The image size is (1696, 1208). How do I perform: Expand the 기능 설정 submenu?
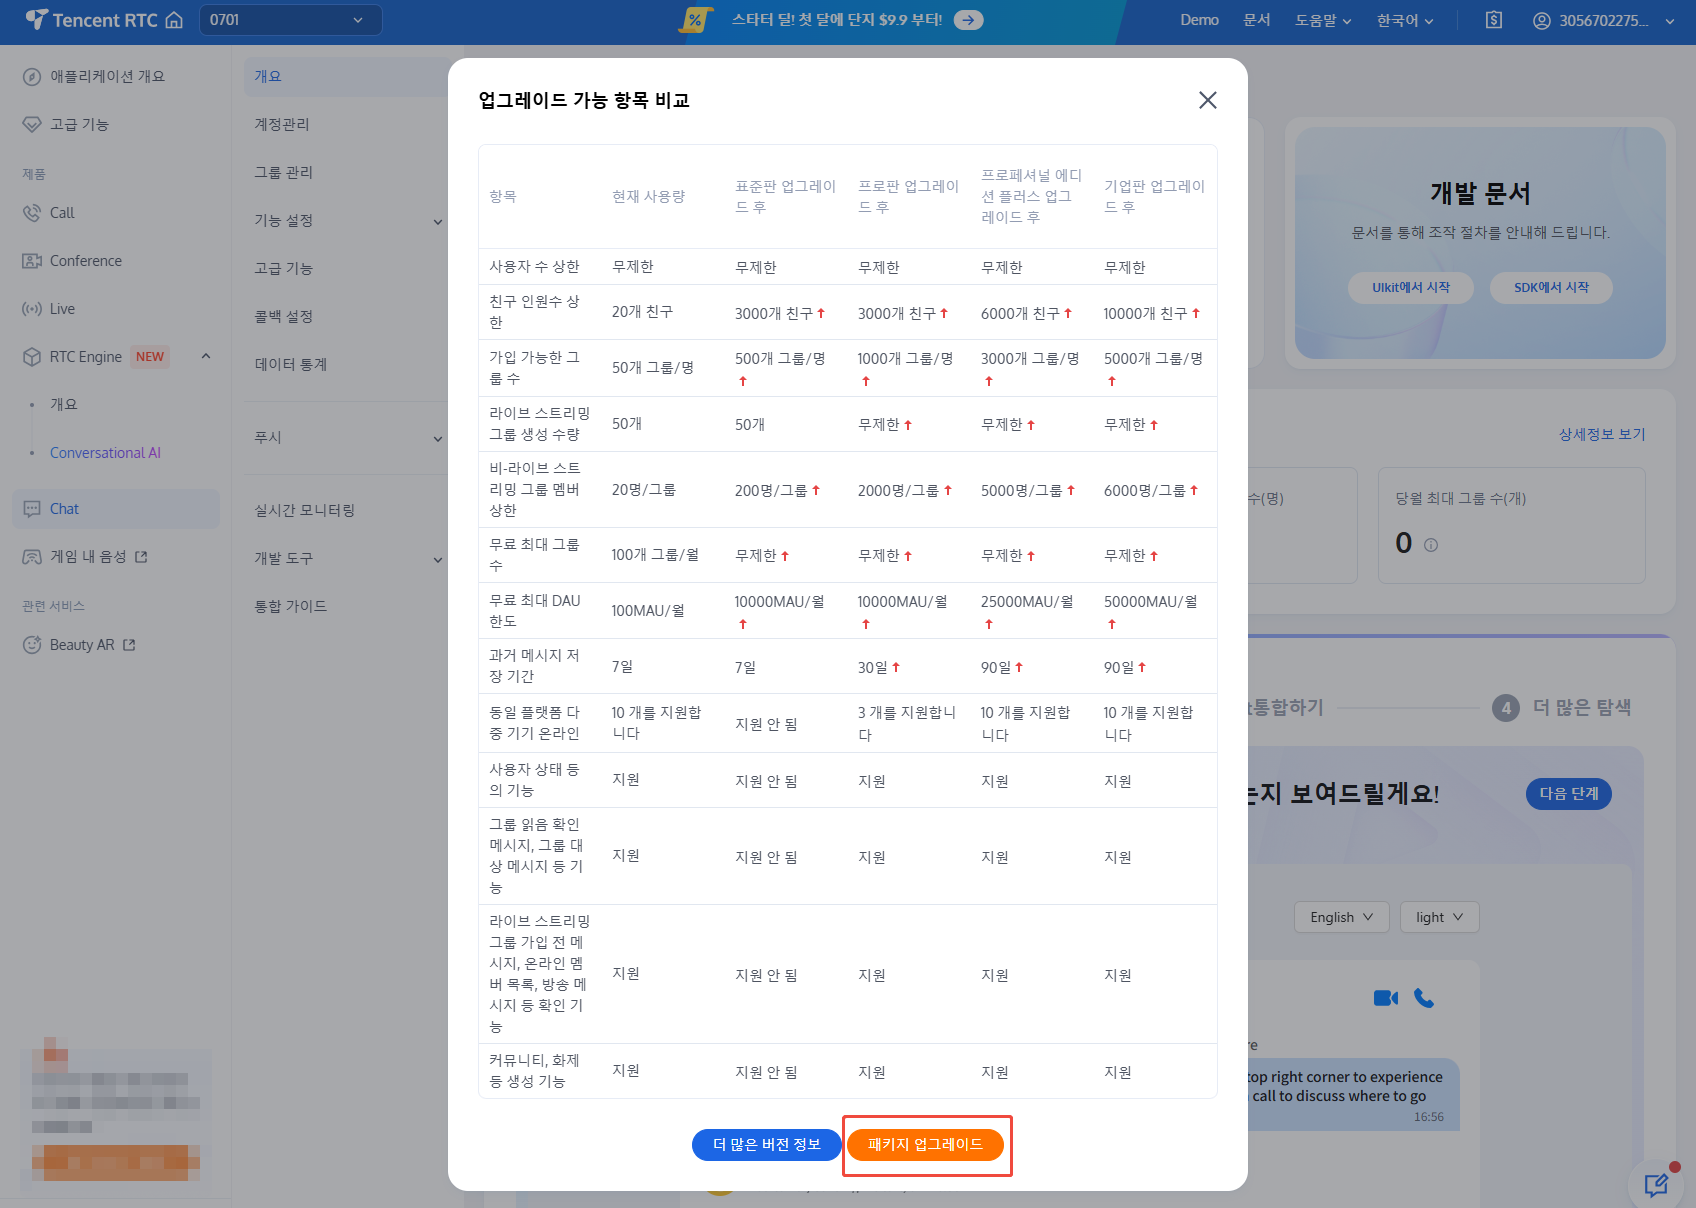pyautogui.click(x=437, y=221)
